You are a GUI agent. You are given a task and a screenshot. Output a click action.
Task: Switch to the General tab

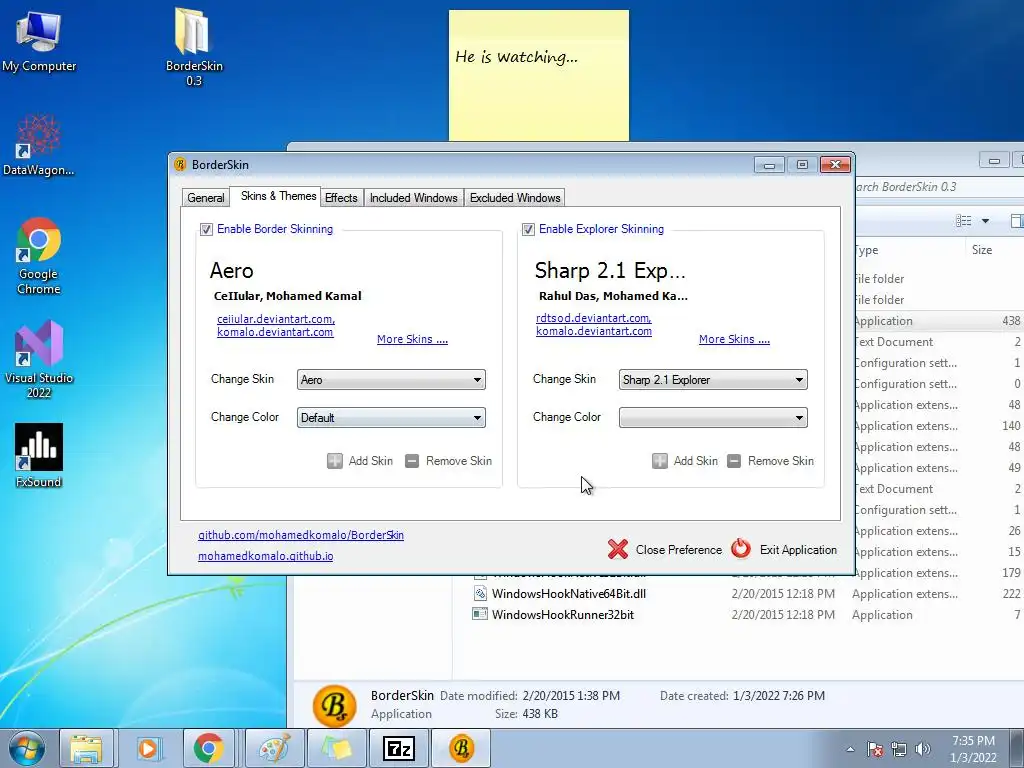point(206,198)
